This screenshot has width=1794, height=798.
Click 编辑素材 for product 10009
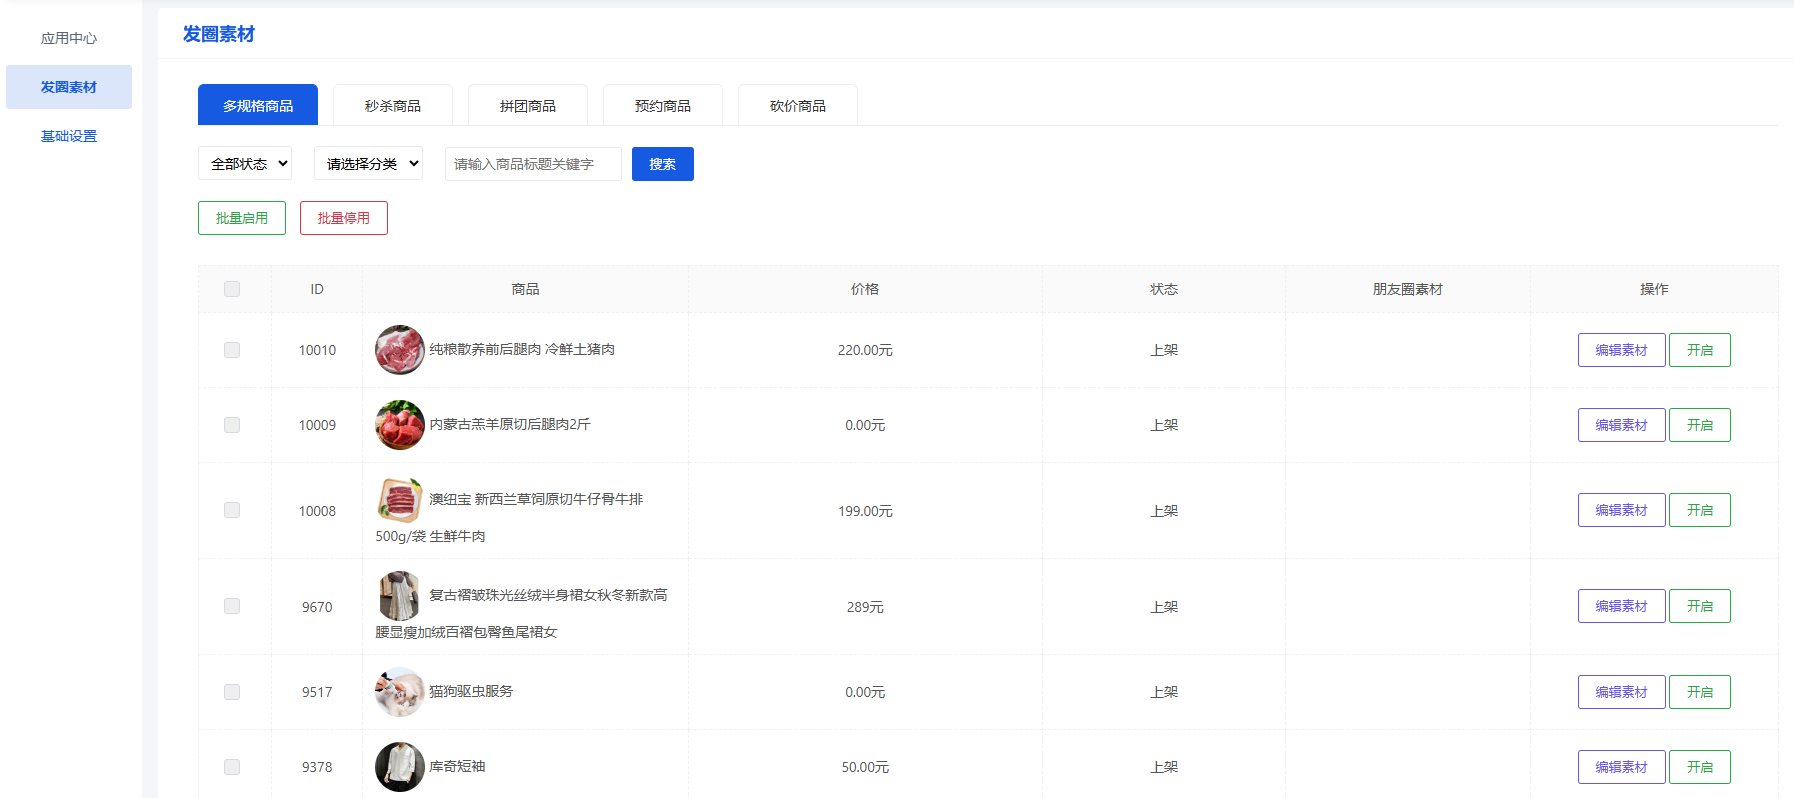1621,425
